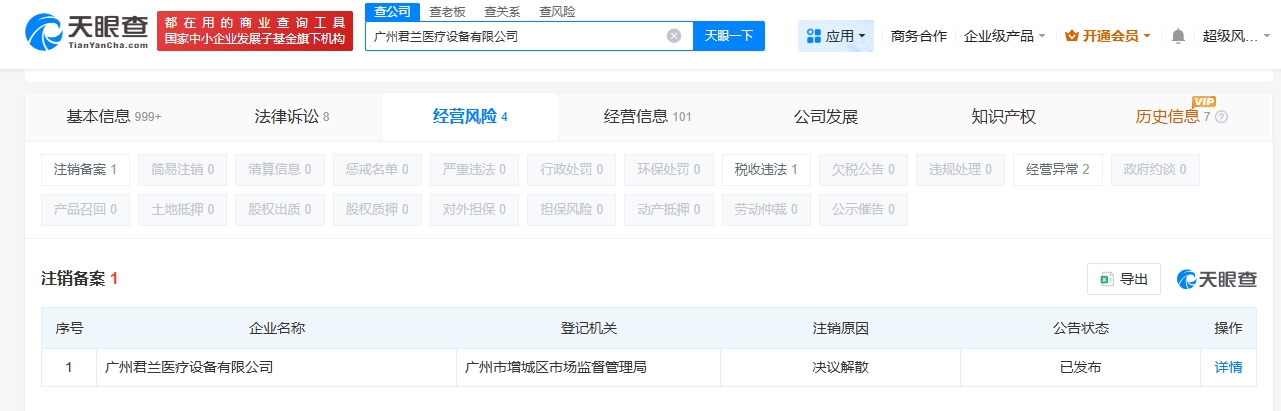Image resolution: width=1281 pixels, height=411 pixels.
Task: Click the 导出 export button
Action: tap(1124, 279)
